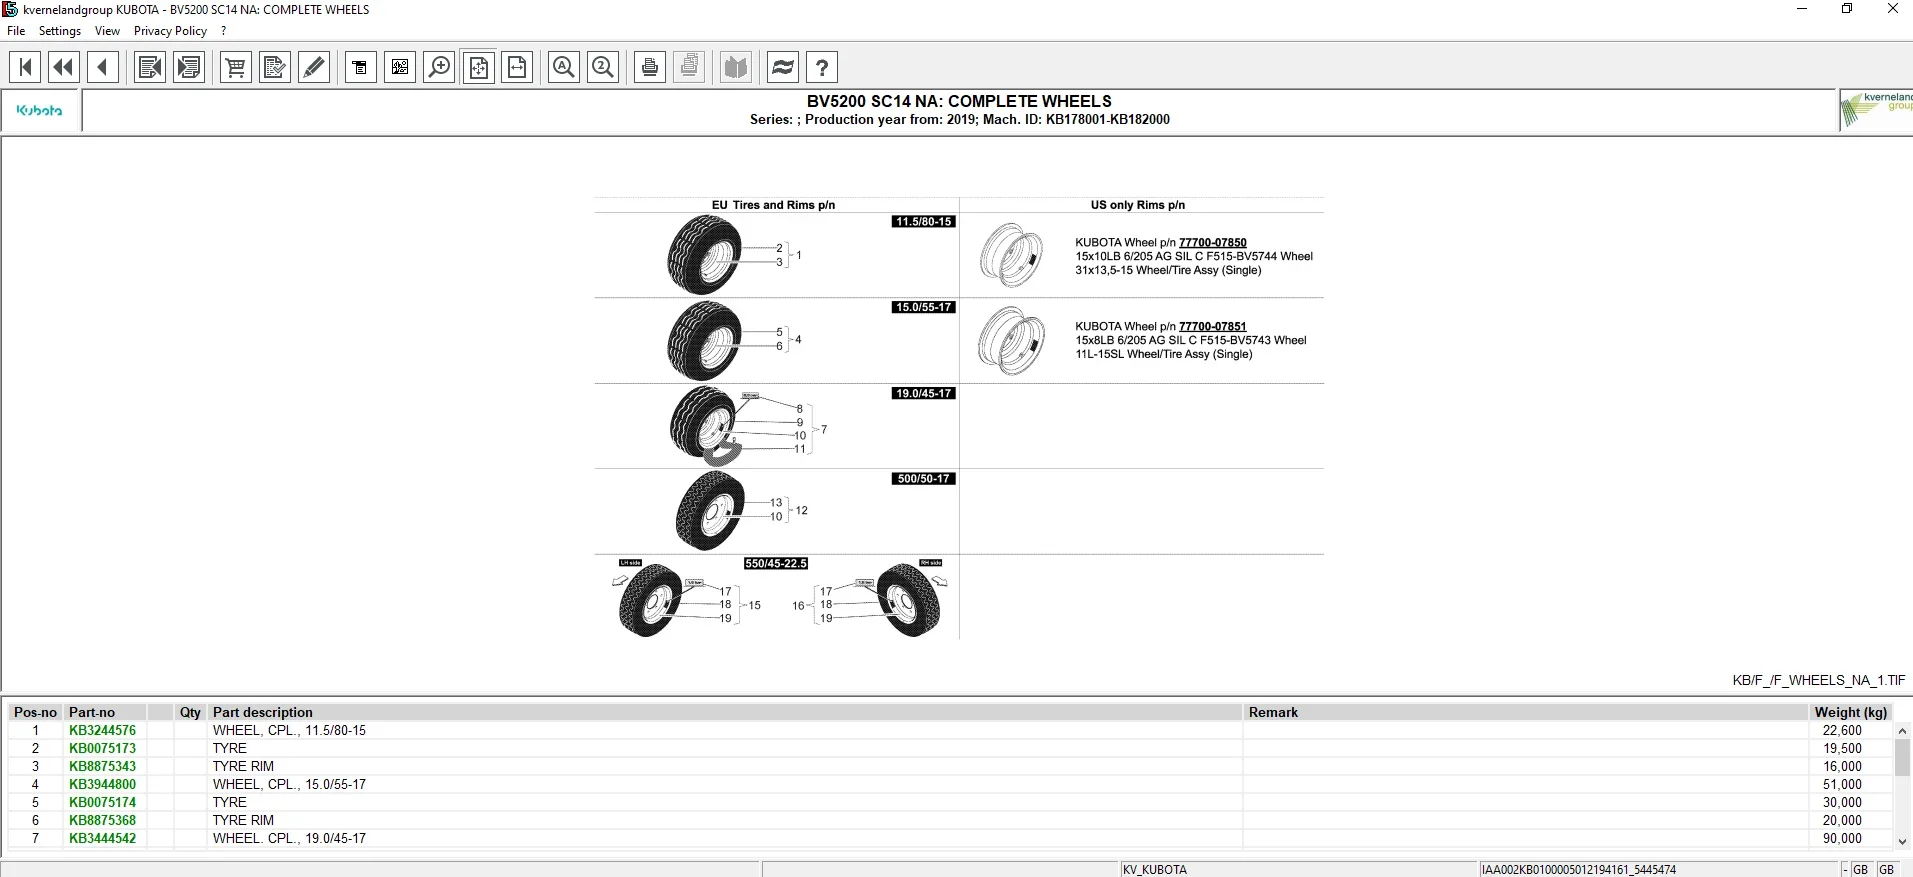Open help with question mark icon

(822, 67)
